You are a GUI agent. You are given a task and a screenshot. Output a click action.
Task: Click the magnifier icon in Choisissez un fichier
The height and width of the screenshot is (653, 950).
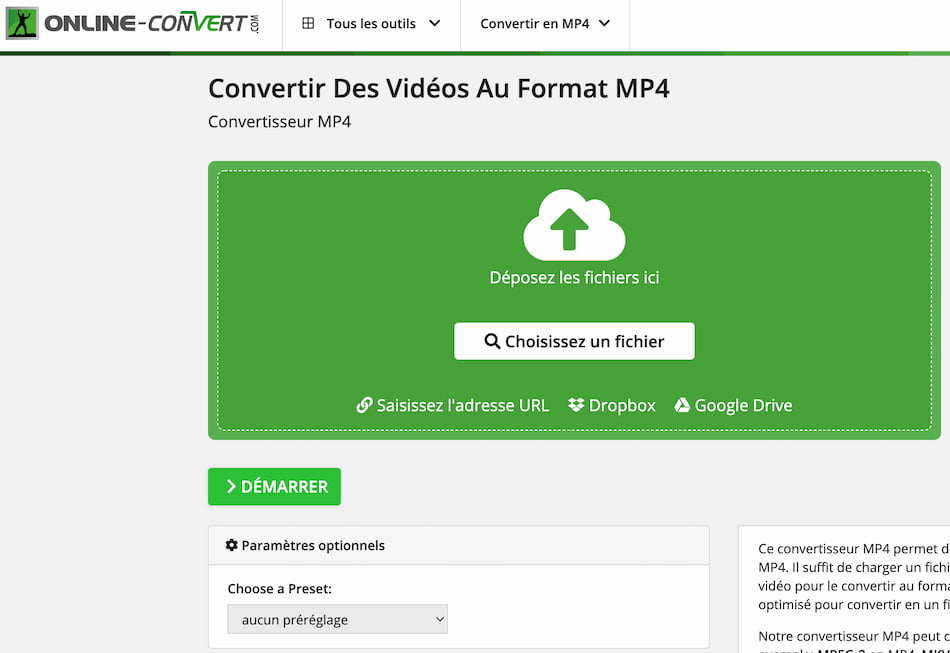tap(492, 341)
